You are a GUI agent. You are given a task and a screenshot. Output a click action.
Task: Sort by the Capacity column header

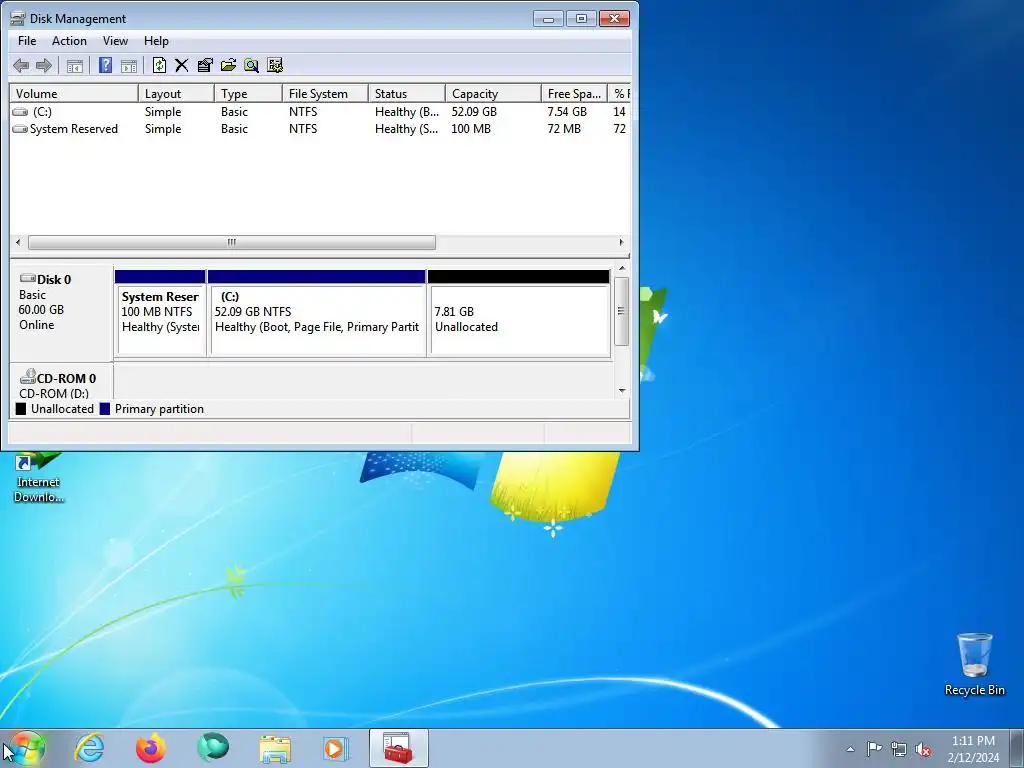click(493, 93)
